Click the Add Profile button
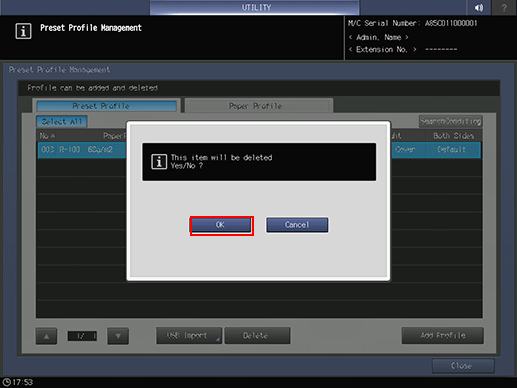517x388 pixels. (443, 335)
